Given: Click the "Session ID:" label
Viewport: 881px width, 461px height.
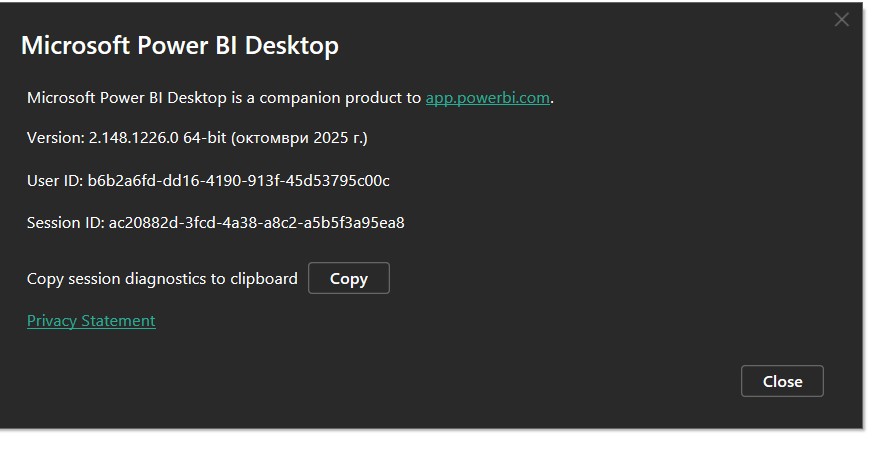Looking at the screenshot, I should click(x=65, y=222).
